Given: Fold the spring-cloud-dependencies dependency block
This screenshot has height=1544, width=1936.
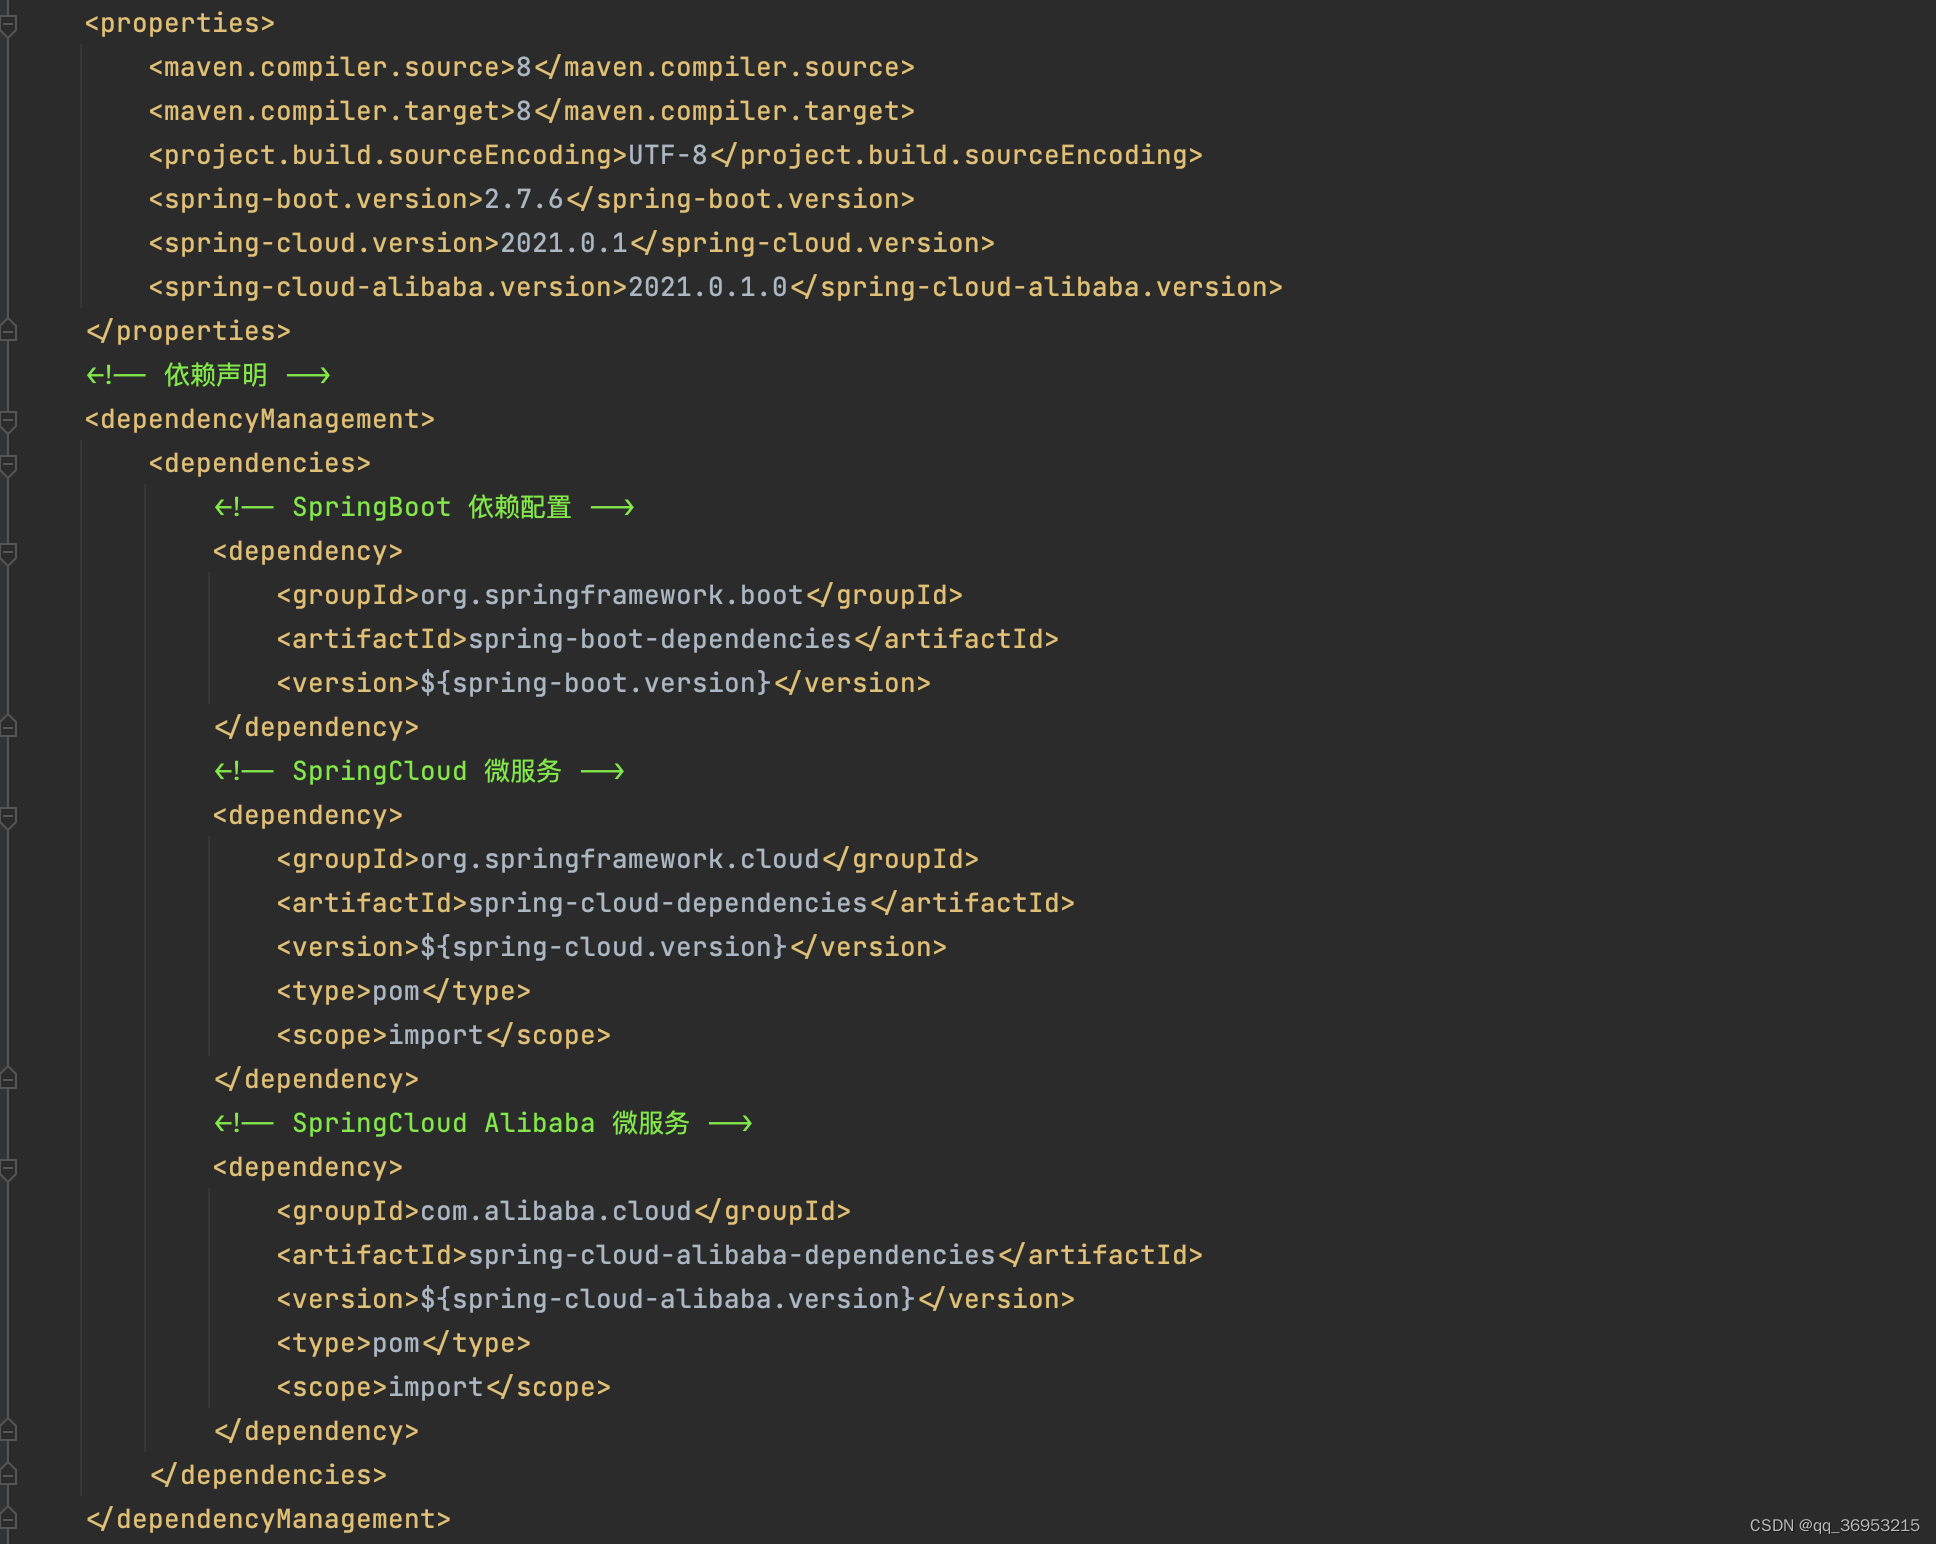Looking at the screenshot, I should pyautogui.click(x=8, y=816).
